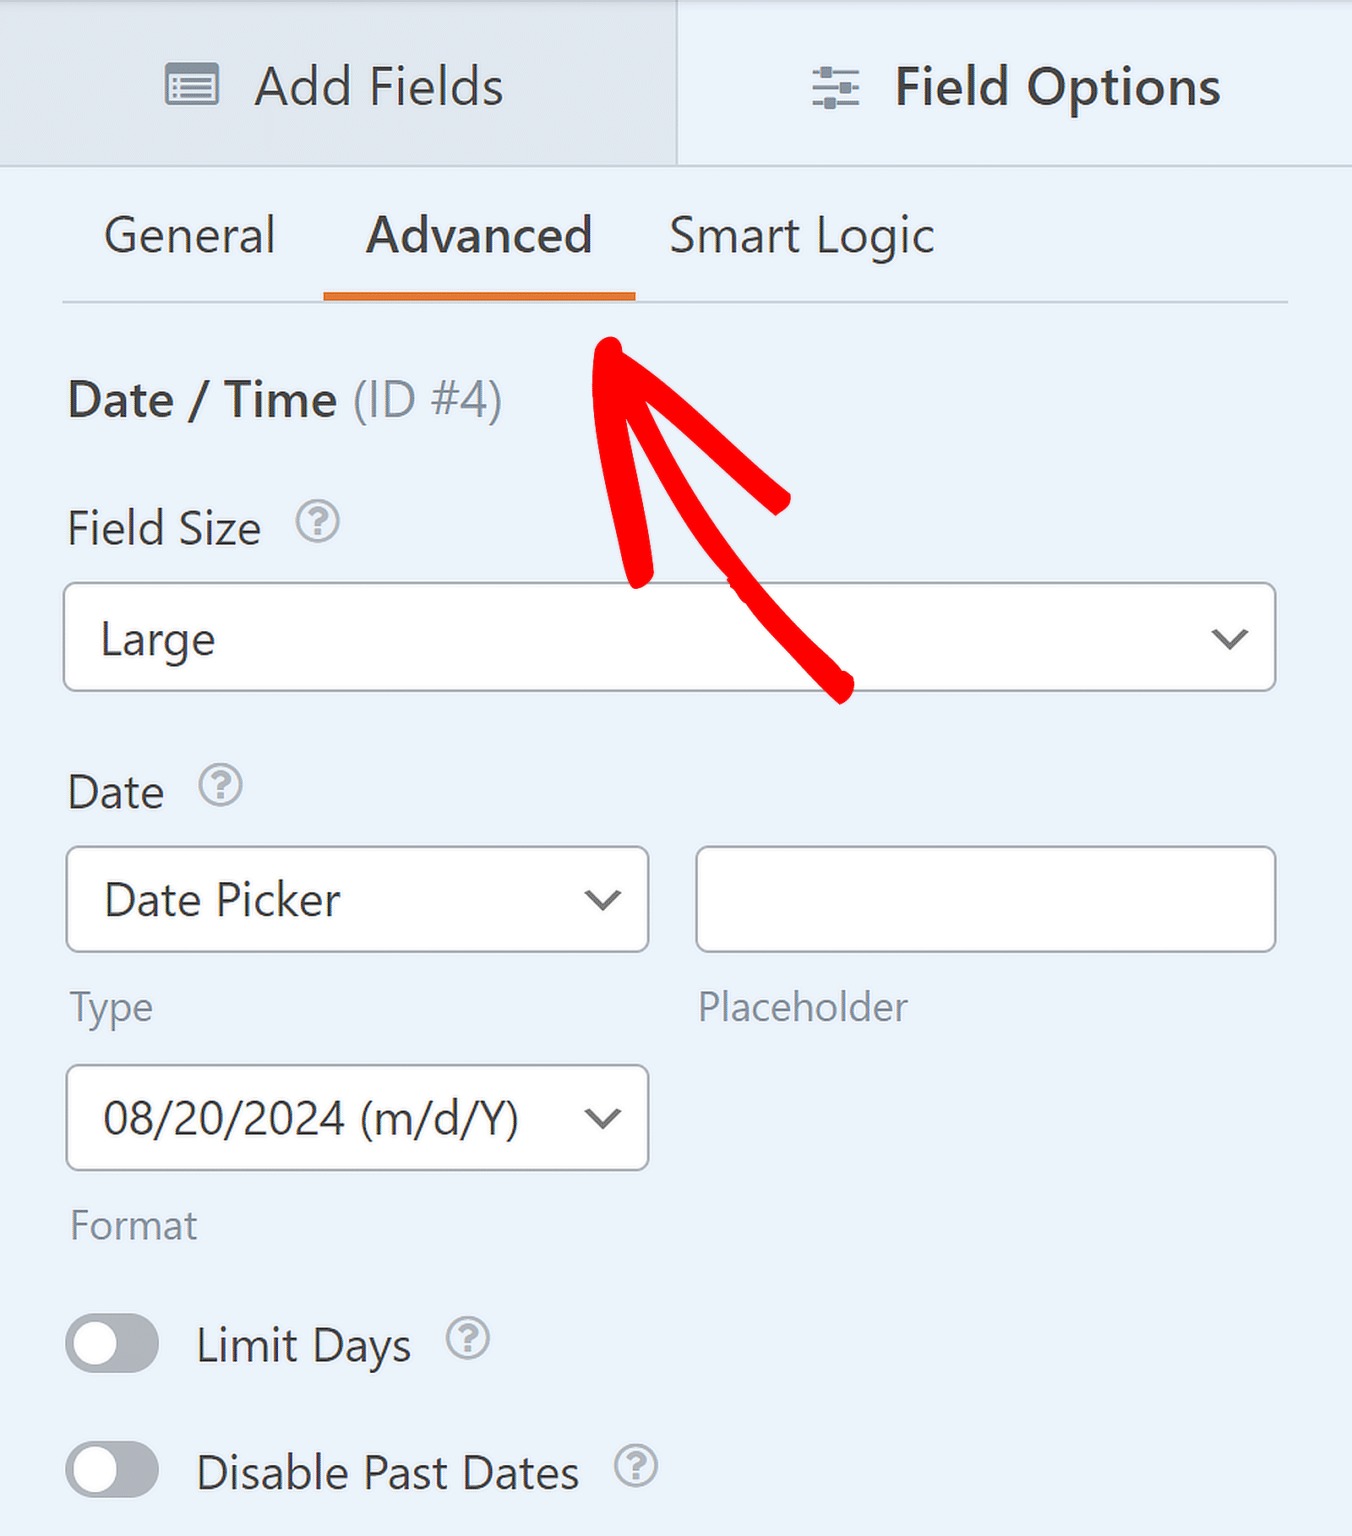Click the Add Fields grid icon

[x=192, y=86]
